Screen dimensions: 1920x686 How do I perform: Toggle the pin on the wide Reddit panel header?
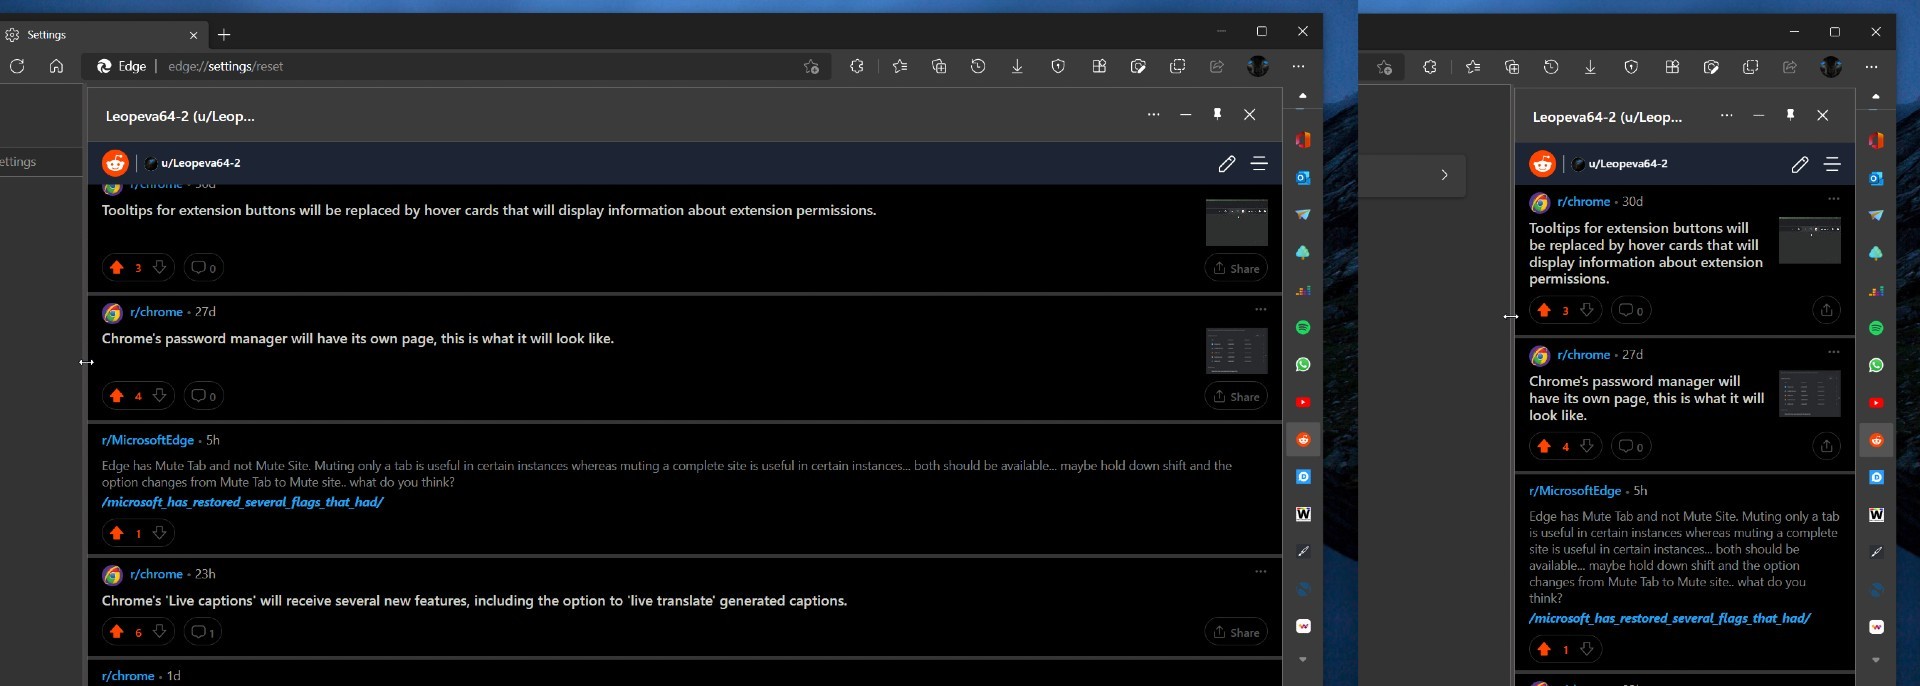1217,115
